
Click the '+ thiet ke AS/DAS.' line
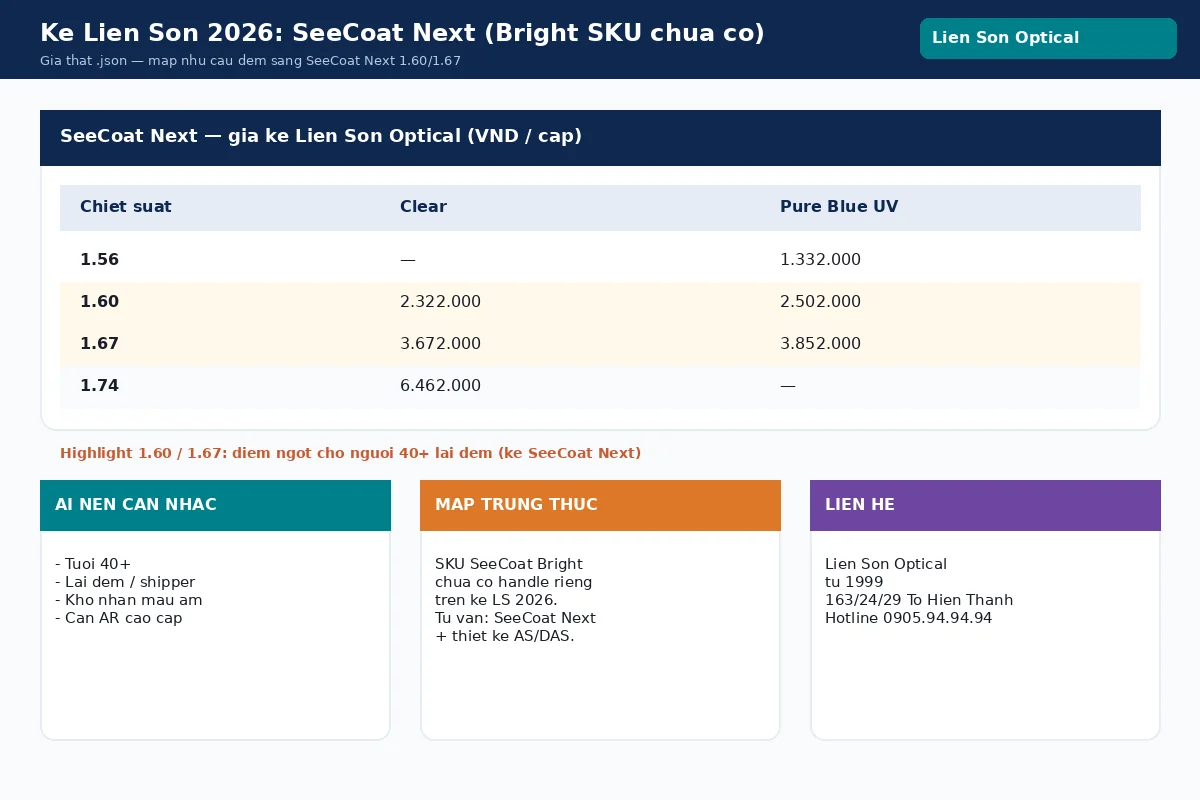point(505,636)
